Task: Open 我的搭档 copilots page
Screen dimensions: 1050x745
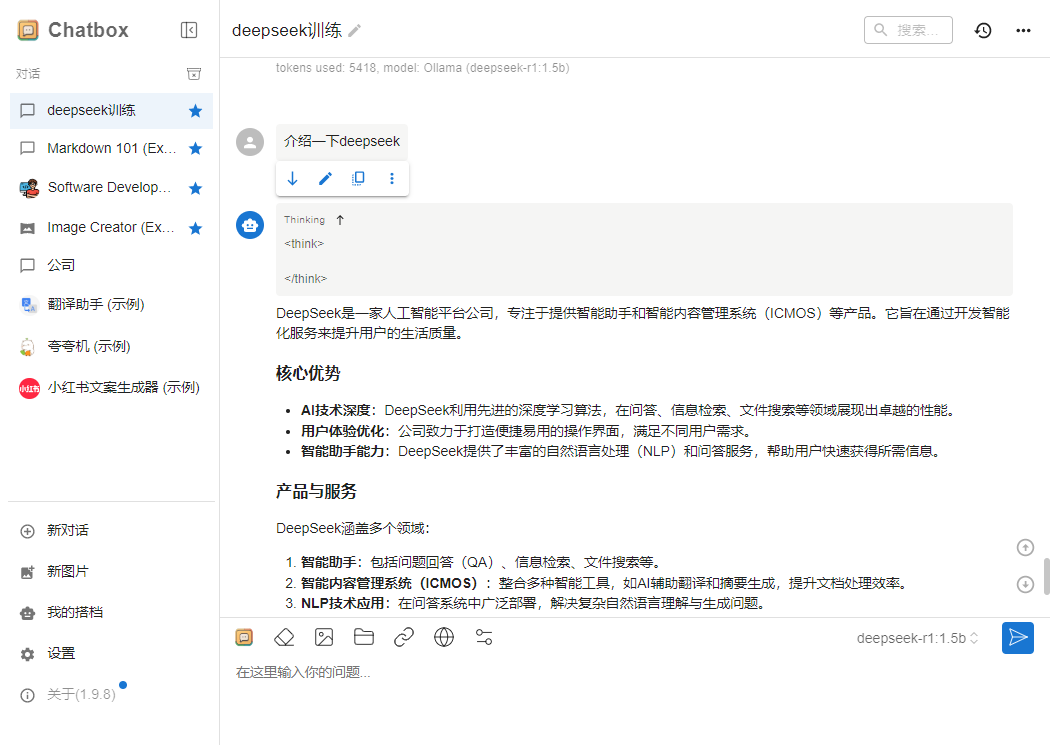Action: pyautogui.click(x=111, y=612)
